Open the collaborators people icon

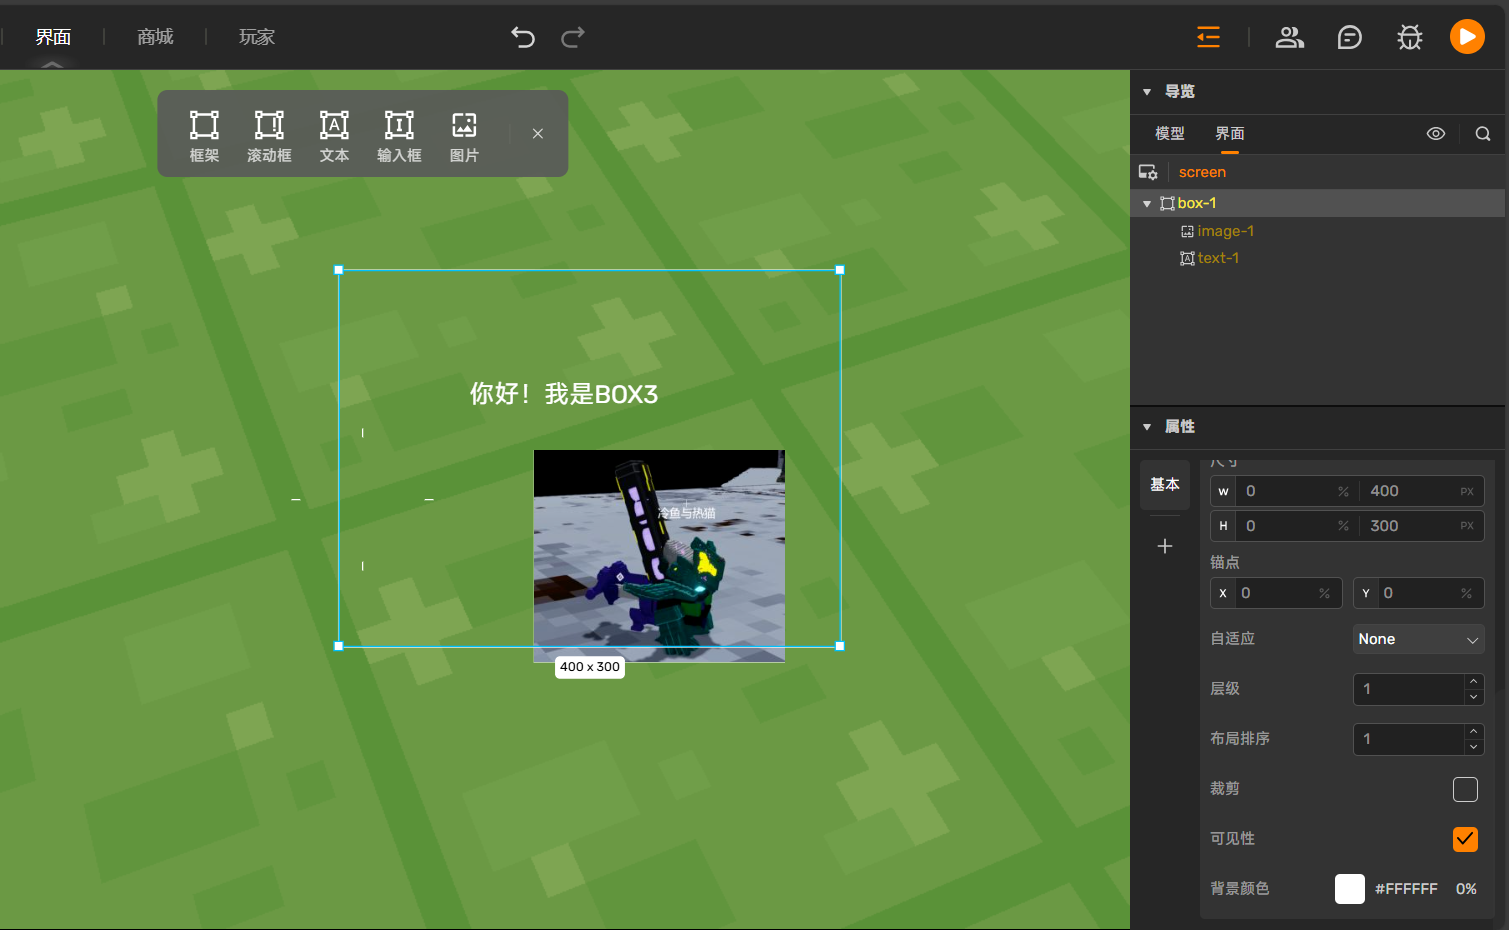pos(1289,37)
